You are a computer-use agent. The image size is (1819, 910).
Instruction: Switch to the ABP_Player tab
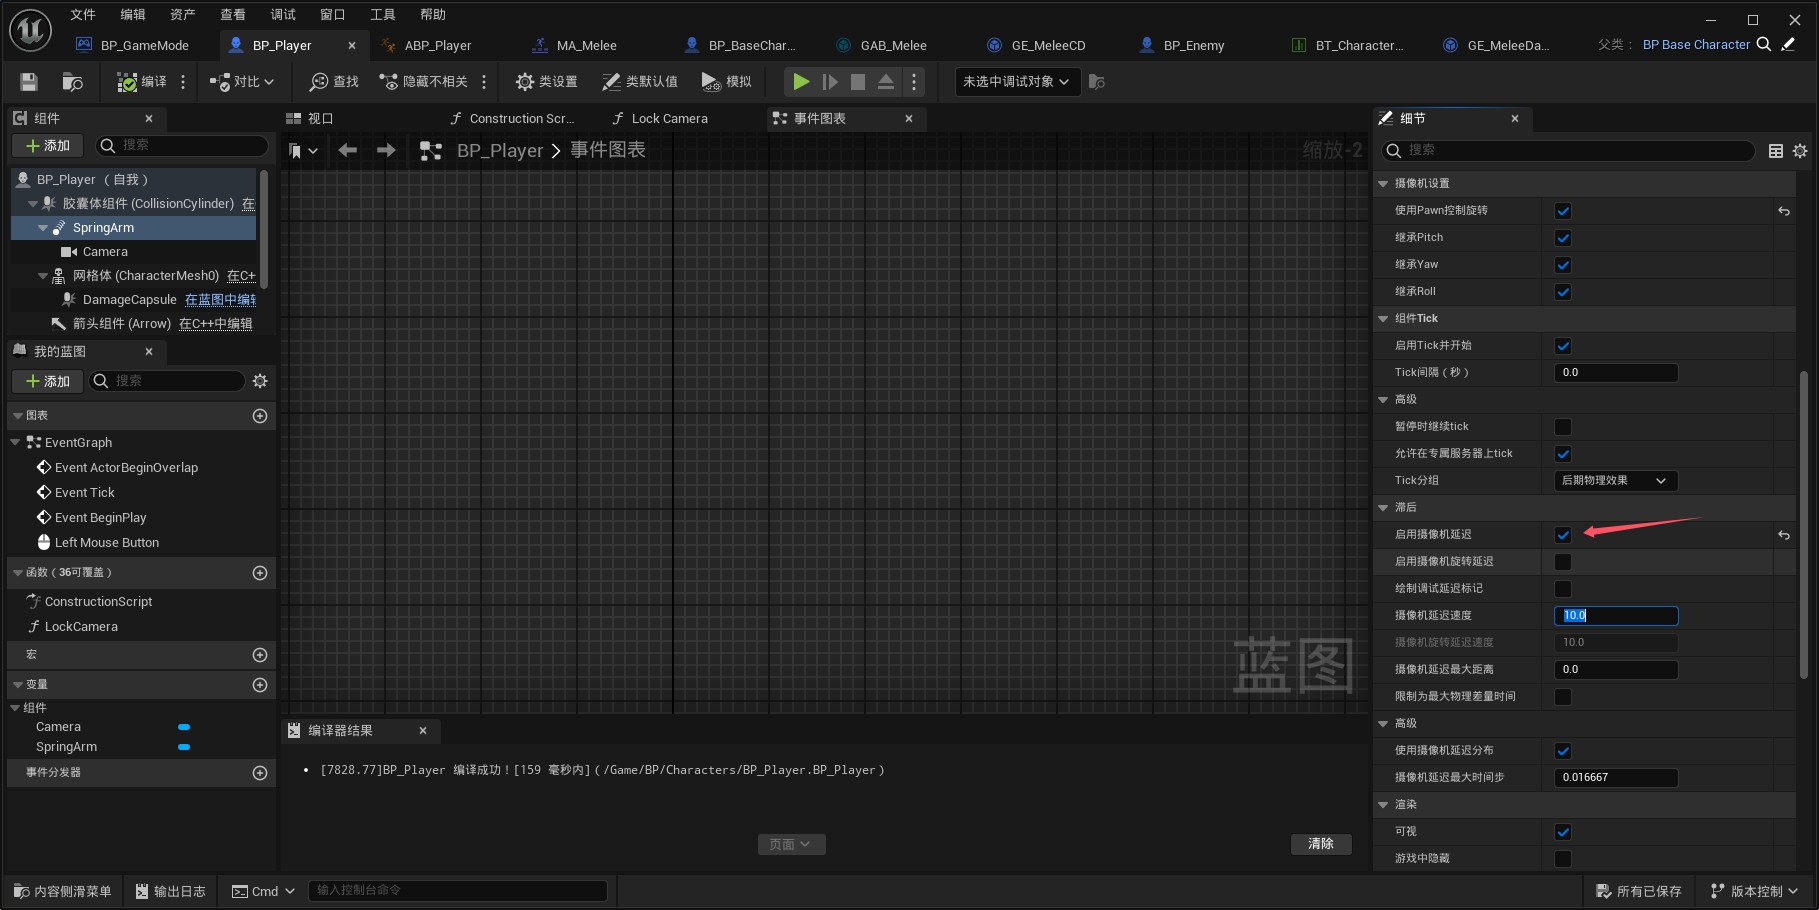[x=437, y=45]
